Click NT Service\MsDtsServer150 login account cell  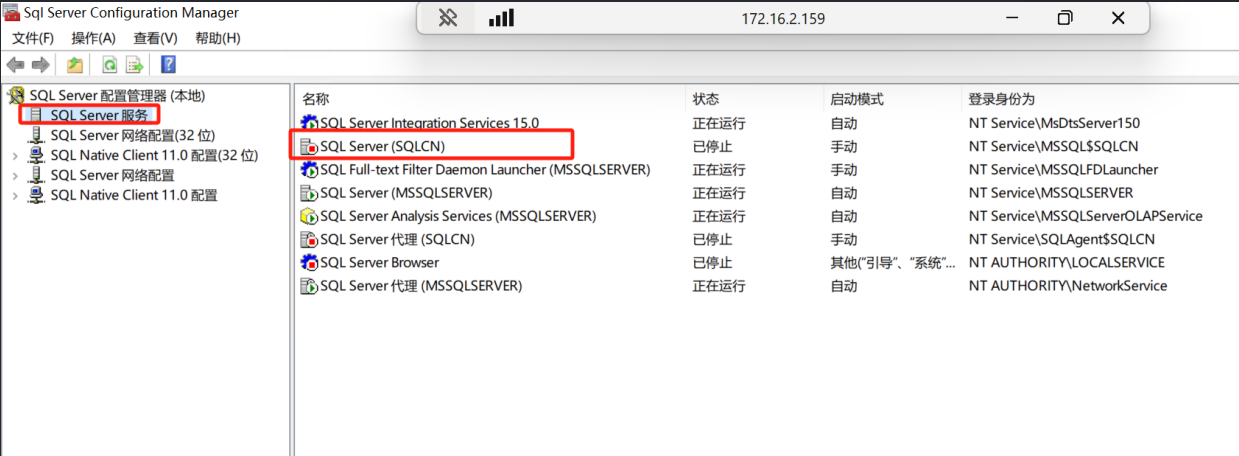pos(1054,123)
